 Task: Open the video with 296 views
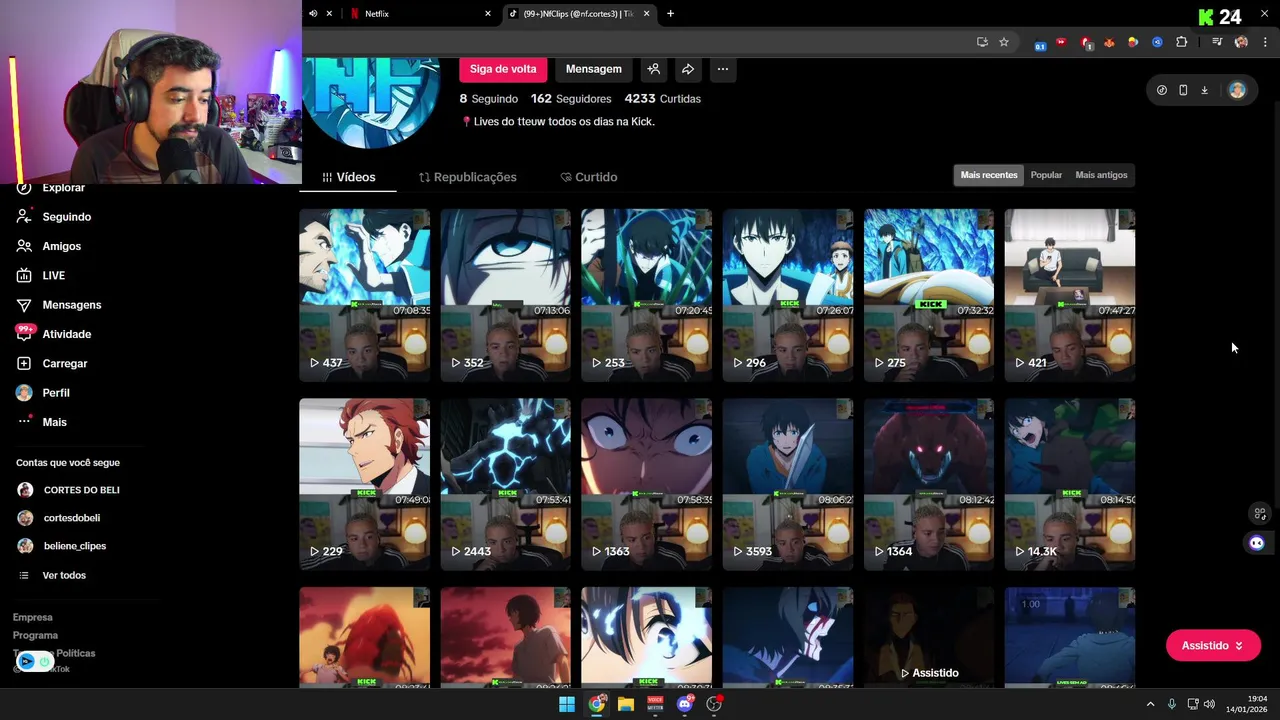coord(787,295)
